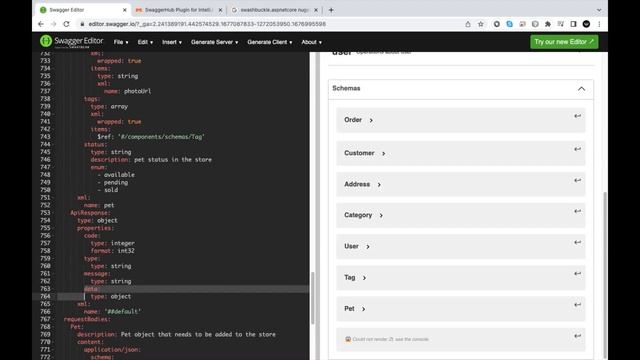The width and height of the screenshot is (640, 360).
Task: Click the jump-to arrow for Address schema
Action: [578, 180]
